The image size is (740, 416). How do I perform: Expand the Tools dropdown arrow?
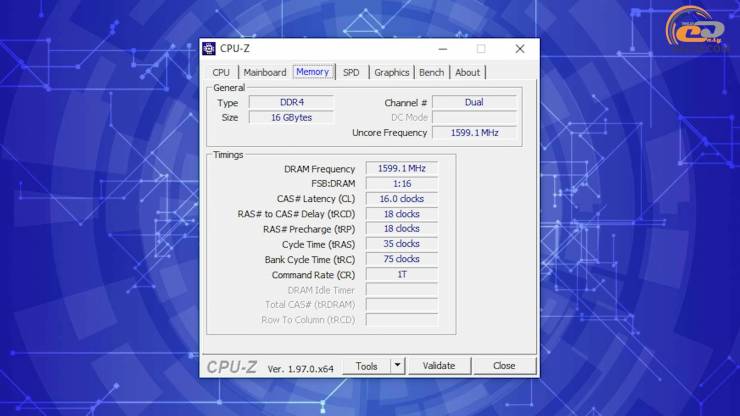pos(397,366)
